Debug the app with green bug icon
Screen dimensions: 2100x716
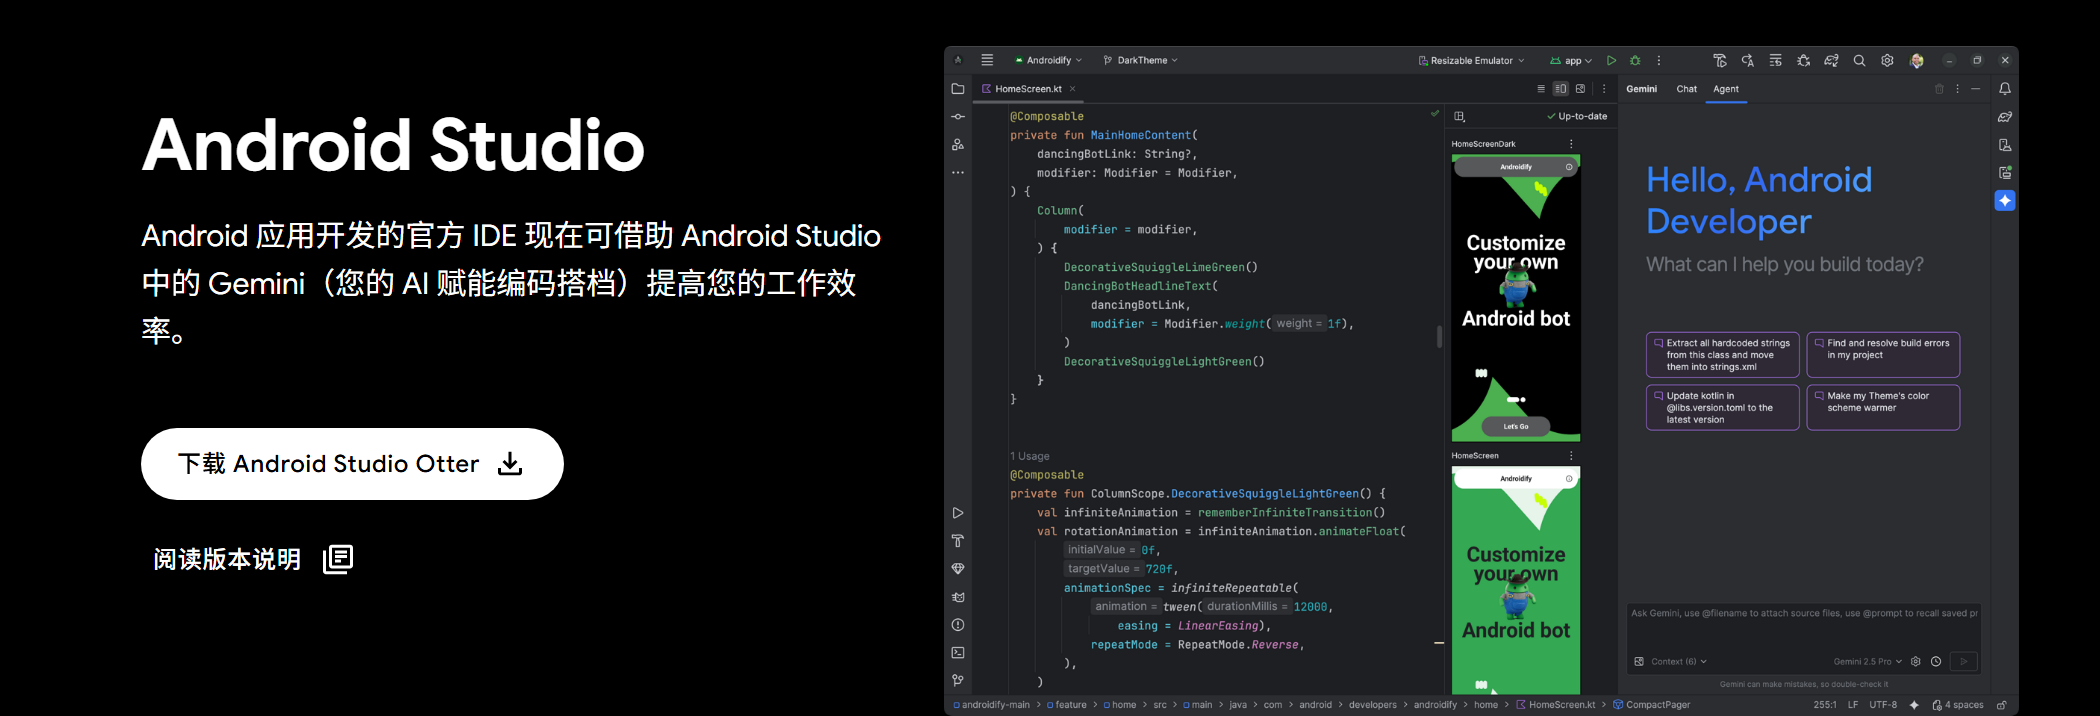[1635, 60]
